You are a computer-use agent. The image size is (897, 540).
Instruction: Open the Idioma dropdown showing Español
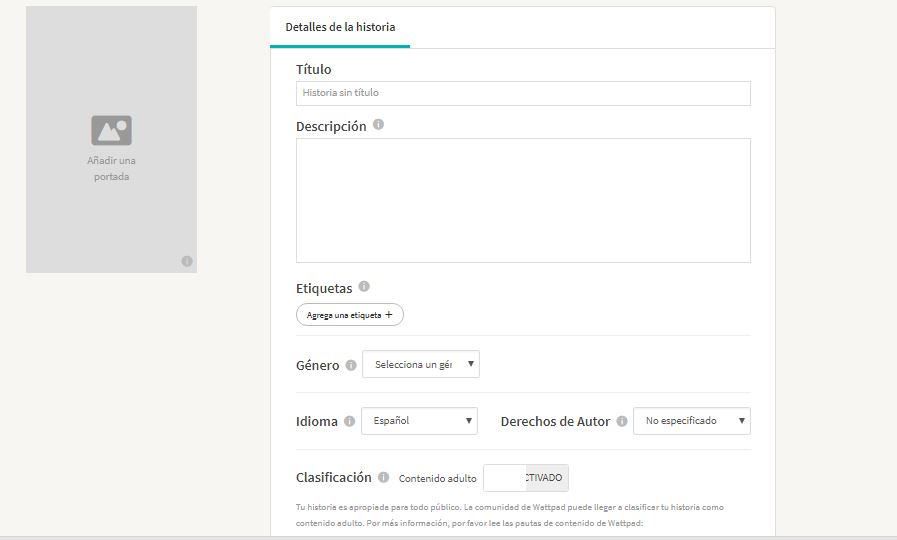419,420
